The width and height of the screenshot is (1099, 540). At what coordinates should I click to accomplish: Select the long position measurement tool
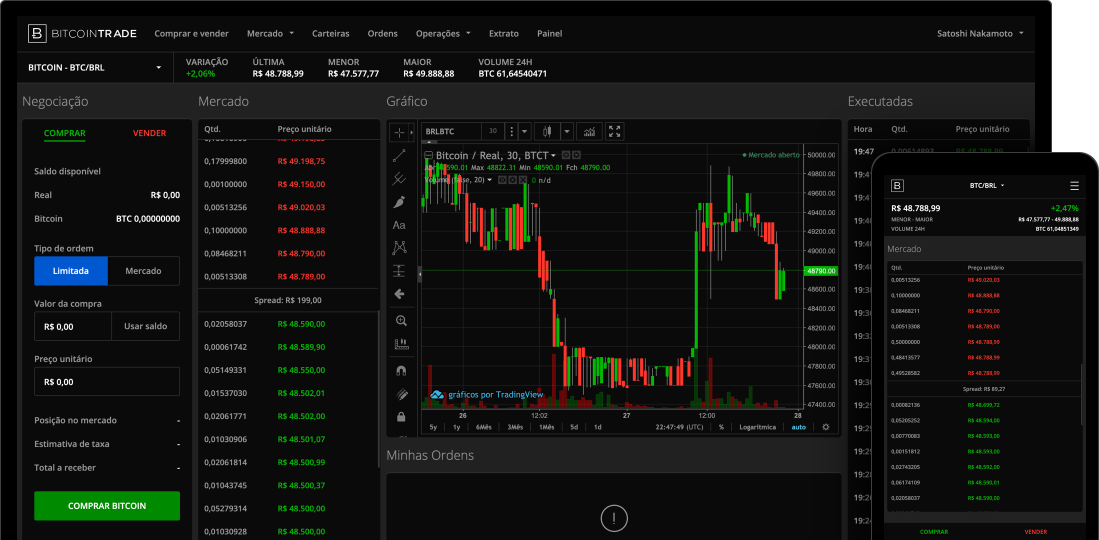click(x=400, y=271)
